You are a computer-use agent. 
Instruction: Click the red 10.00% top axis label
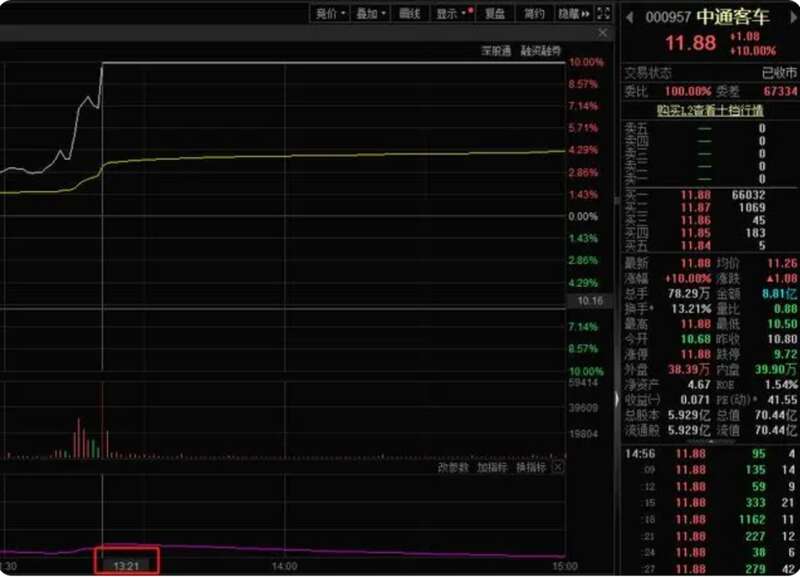tap(586, 62)
